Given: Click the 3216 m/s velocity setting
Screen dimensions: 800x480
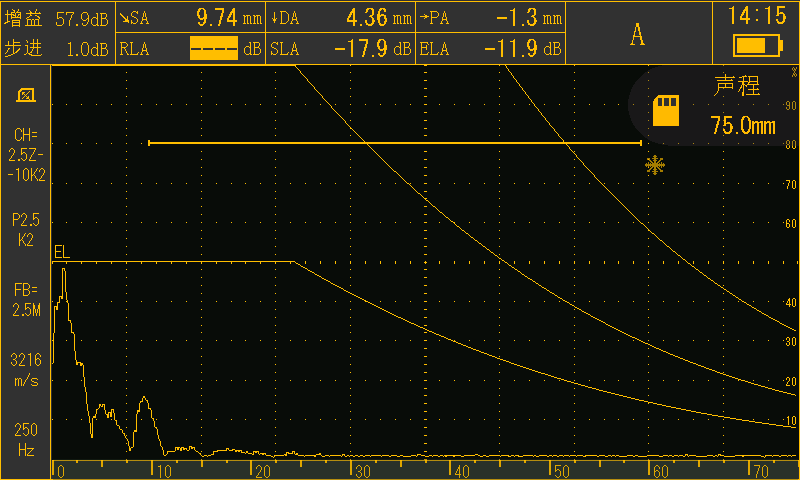Looking at the screenshot, I should [26, 370].
